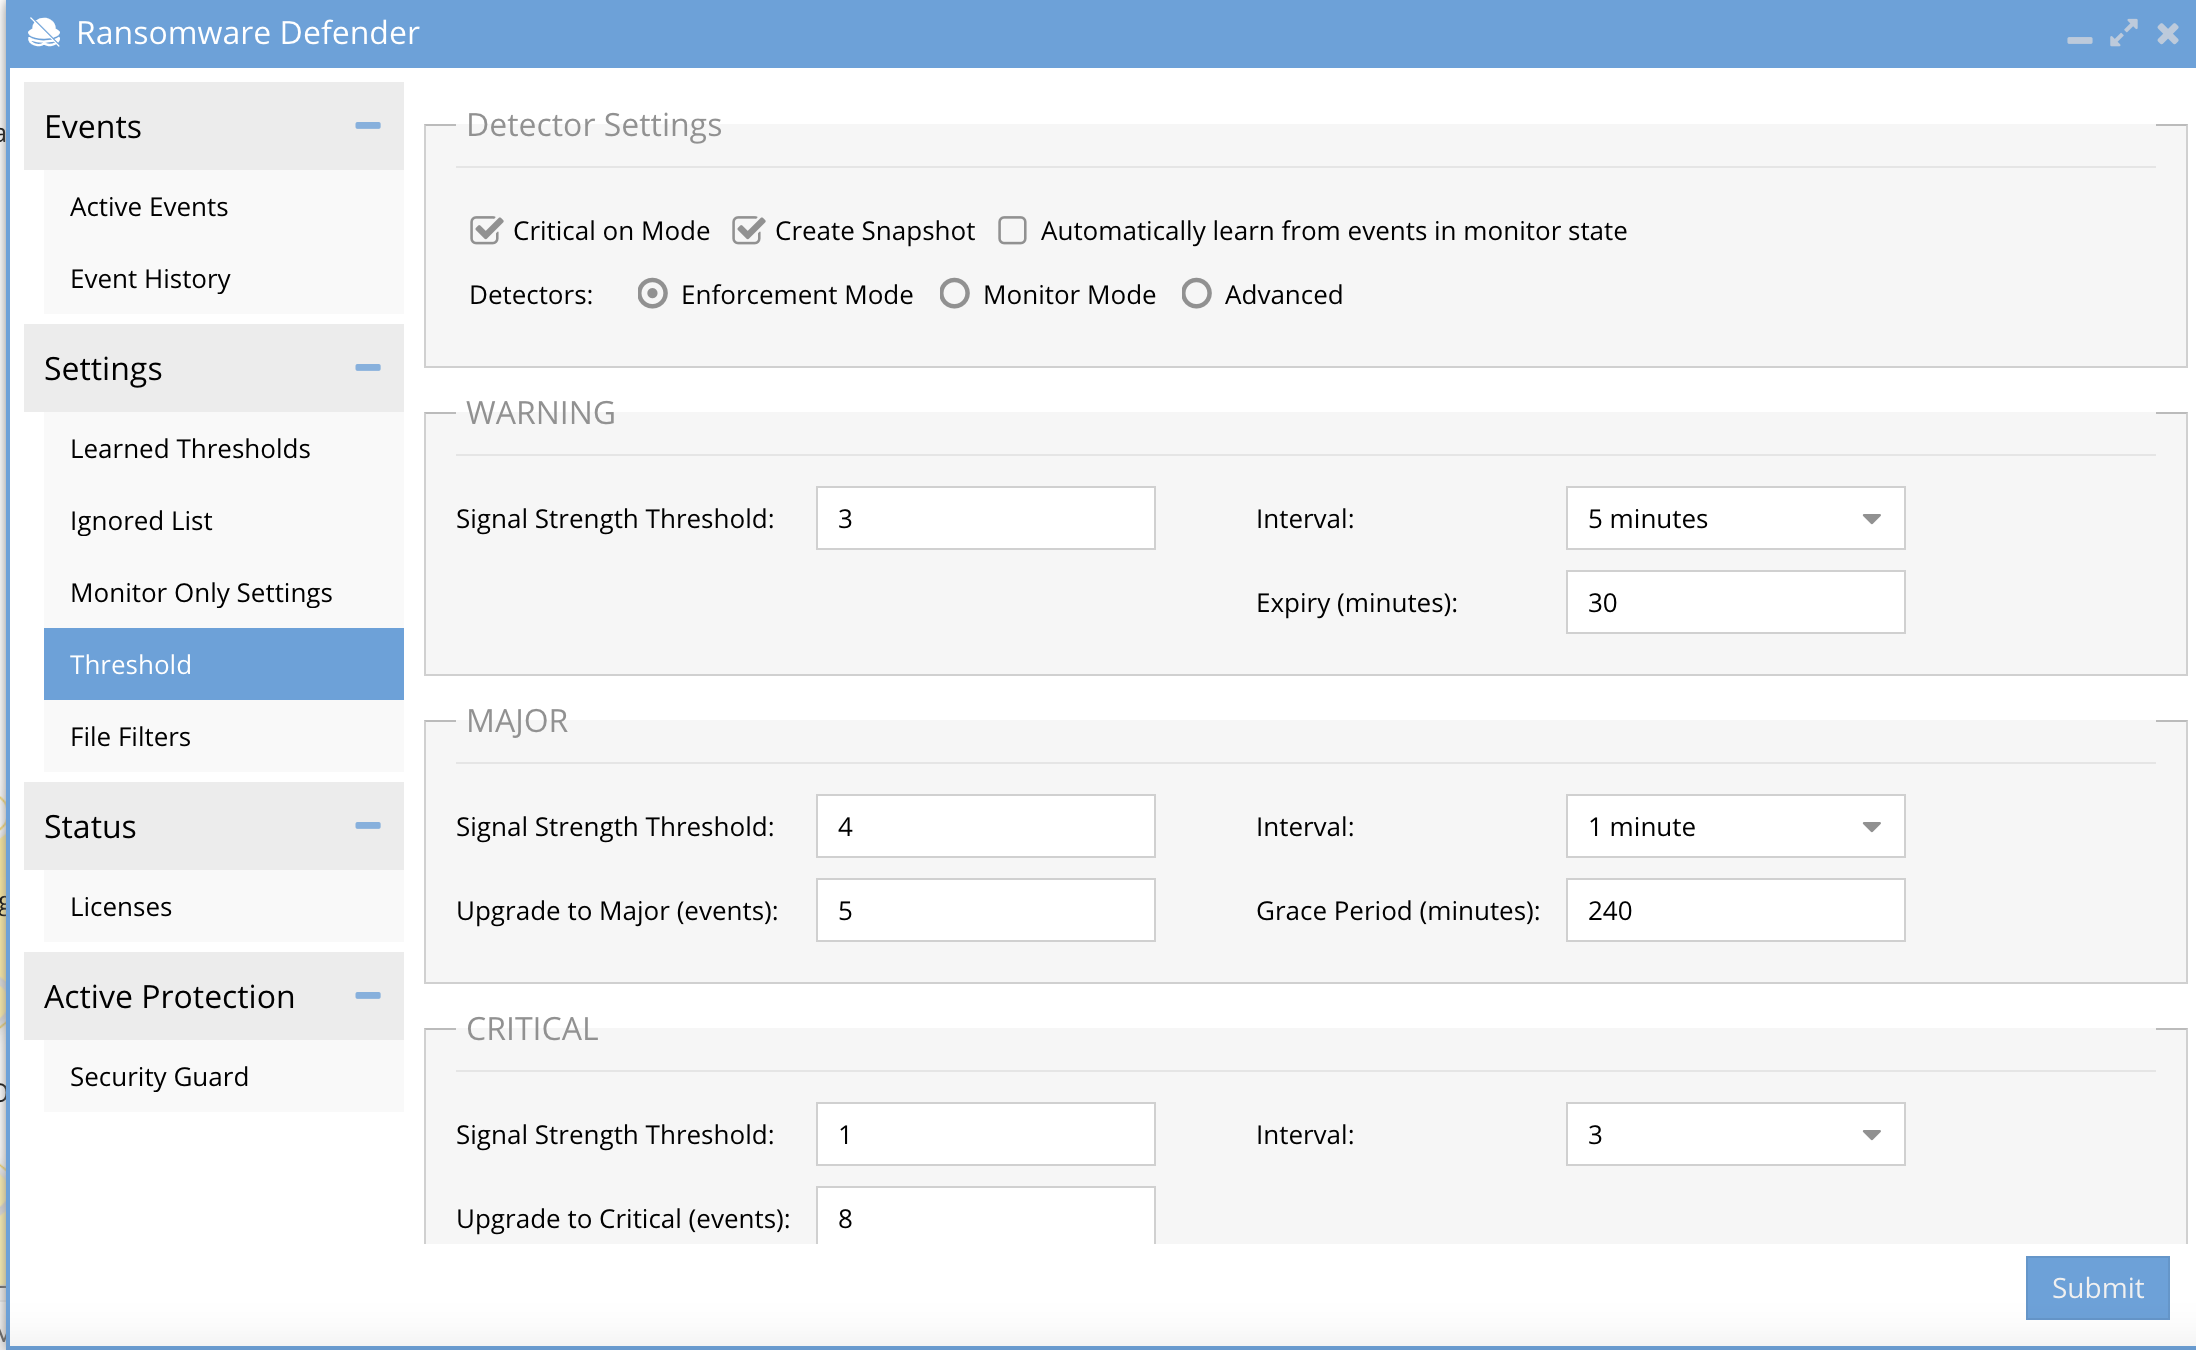Select Enforcement Mode radio button
2196x1350 pixels.
pyautogui.click(x=653, y=294)
